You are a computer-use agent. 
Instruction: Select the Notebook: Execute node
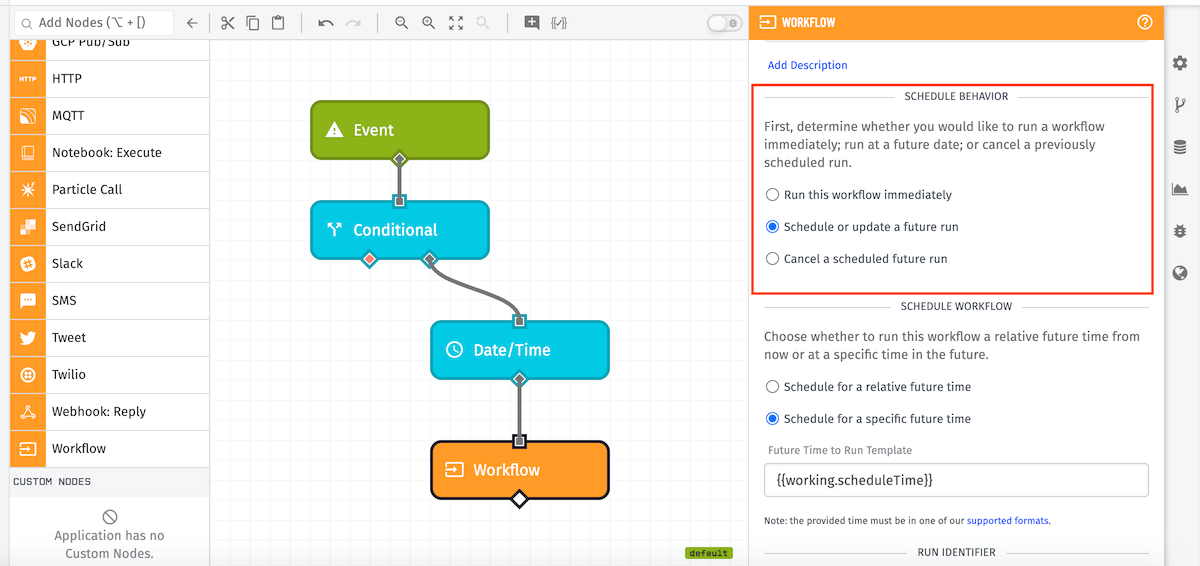109,153
